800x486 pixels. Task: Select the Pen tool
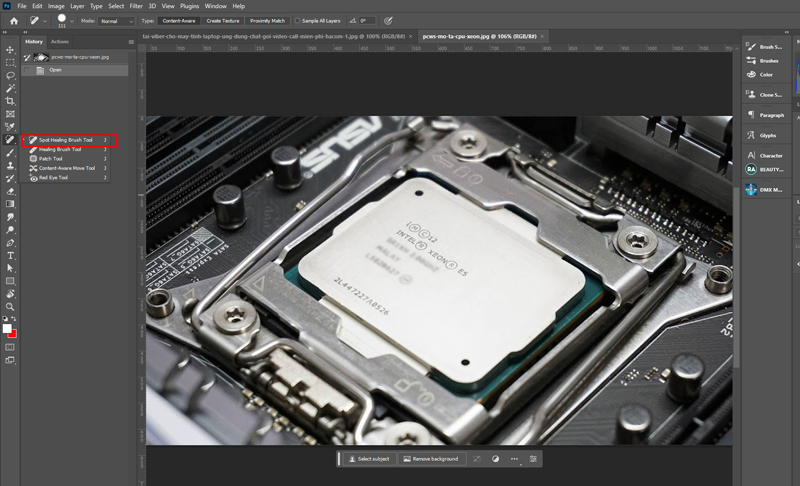point(10,243)
